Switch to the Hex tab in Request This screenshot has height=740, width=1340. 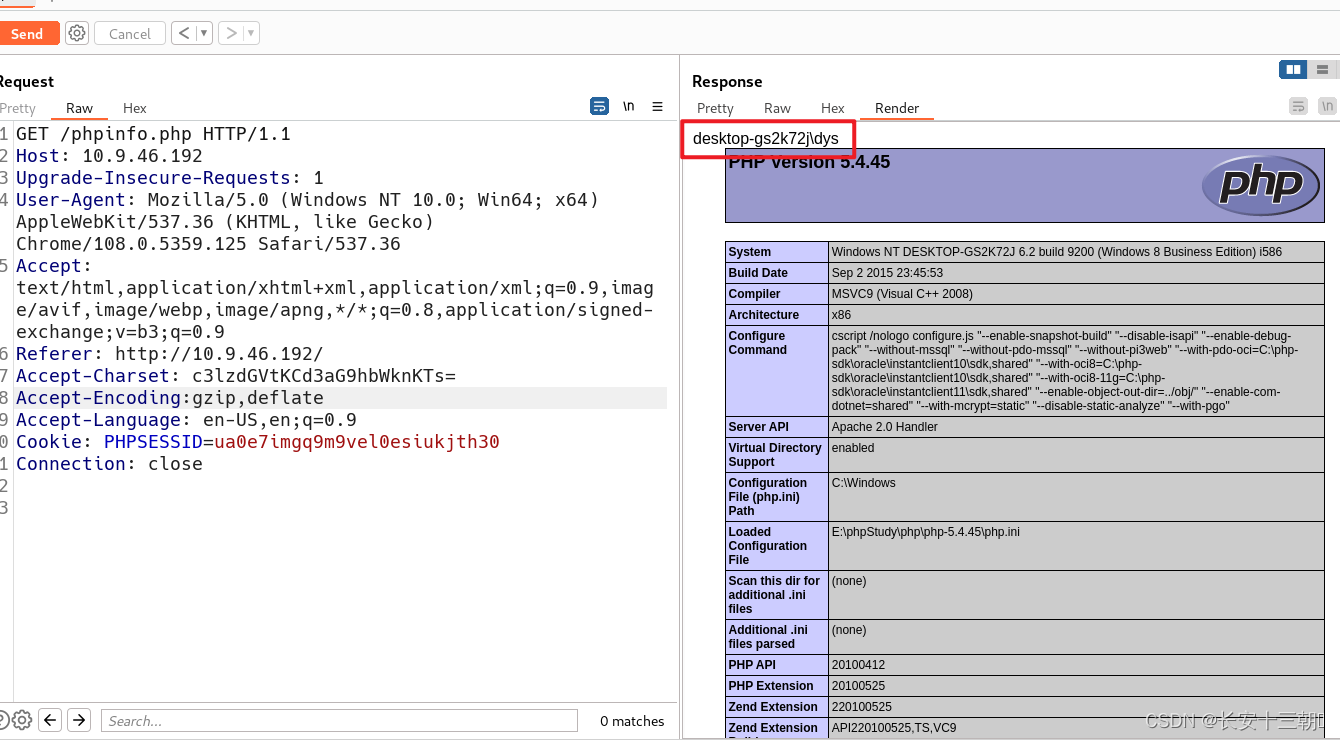pos(134,108)
